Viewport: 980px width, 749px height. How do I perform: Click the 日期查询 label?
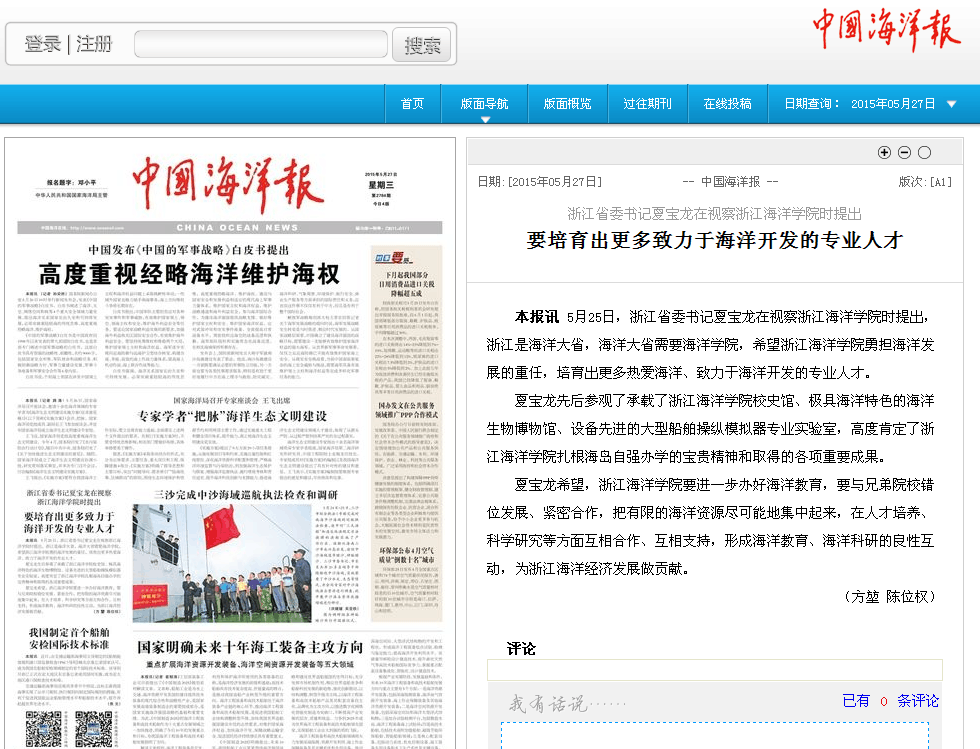click(812, 104)
